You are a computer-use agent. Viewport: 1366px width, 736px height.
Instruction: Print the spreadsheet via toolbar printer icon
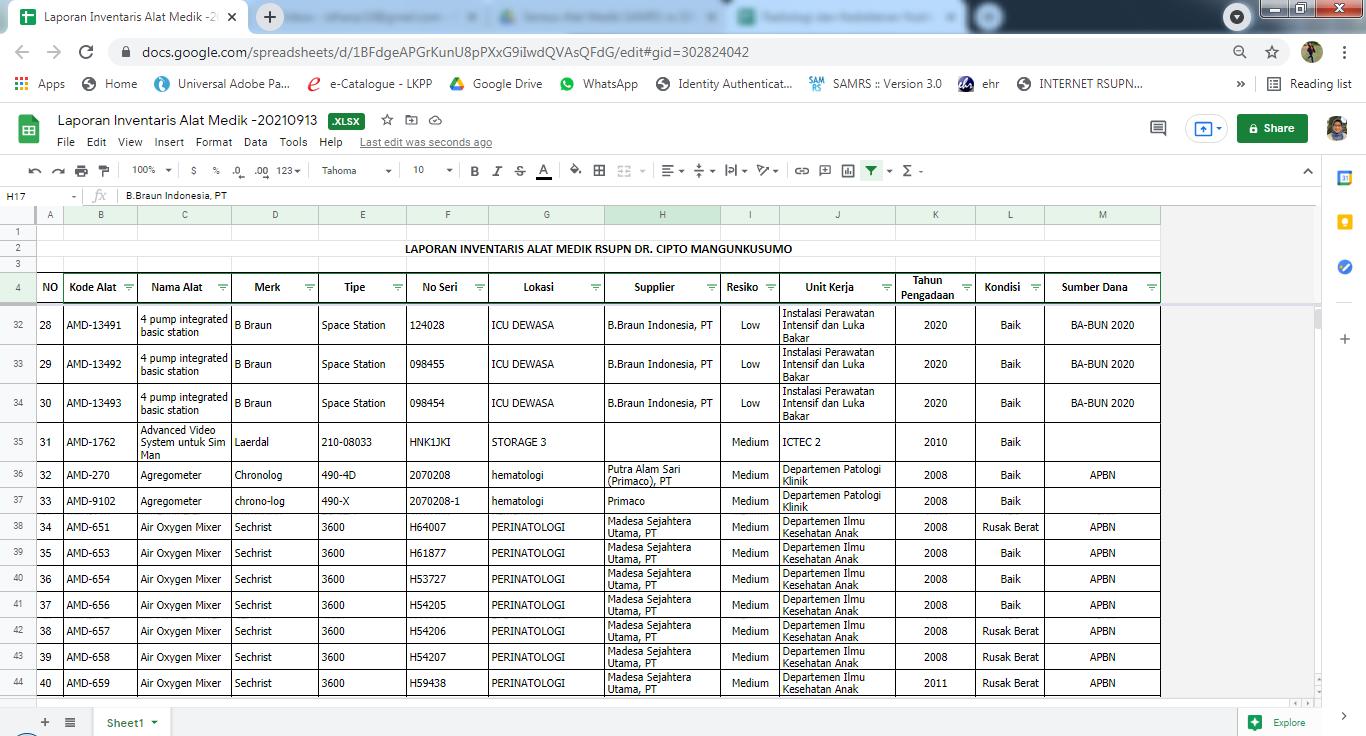coord(81,171)
